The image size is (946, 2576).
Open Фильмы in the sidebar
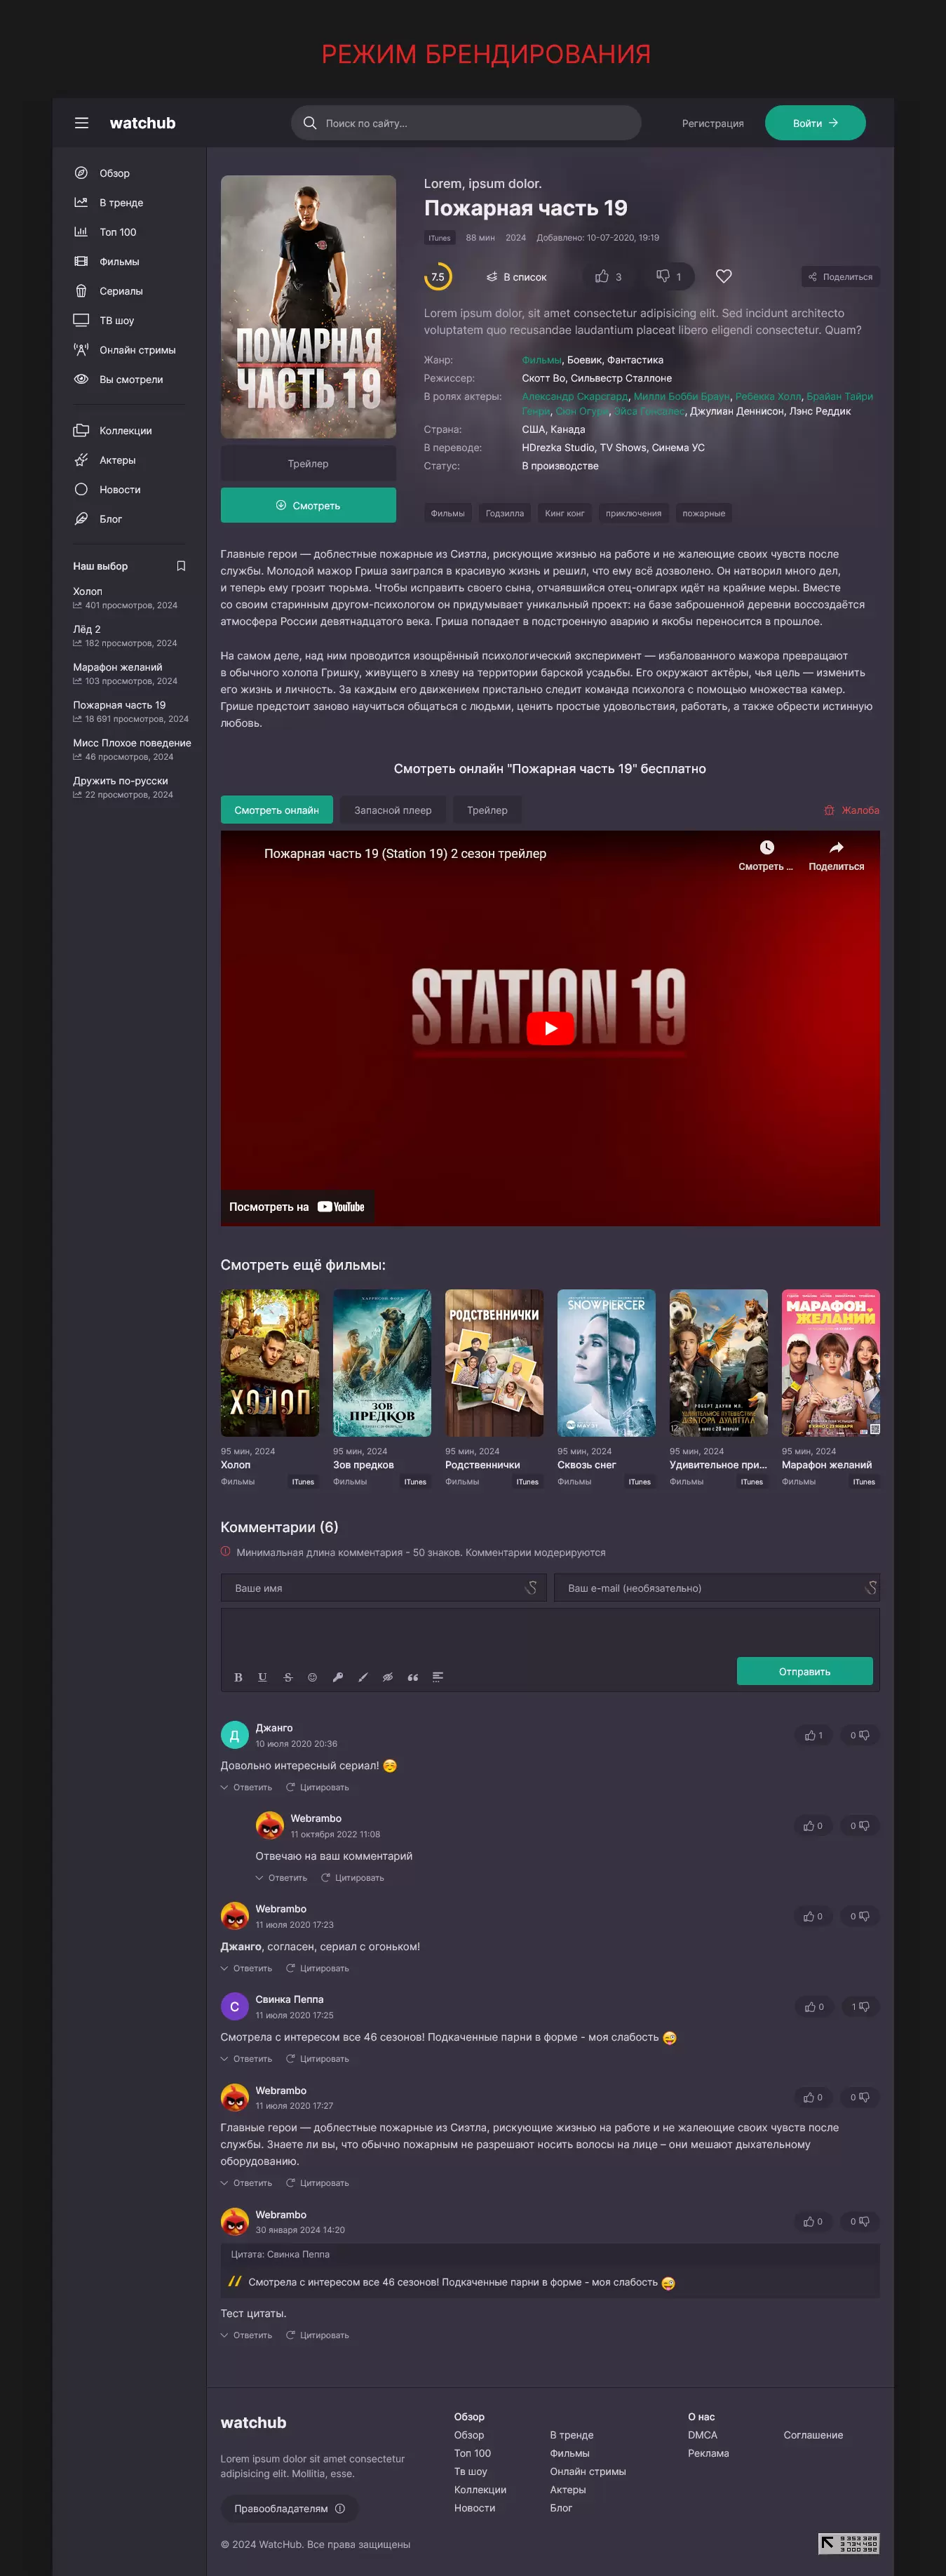click(119, 262)
